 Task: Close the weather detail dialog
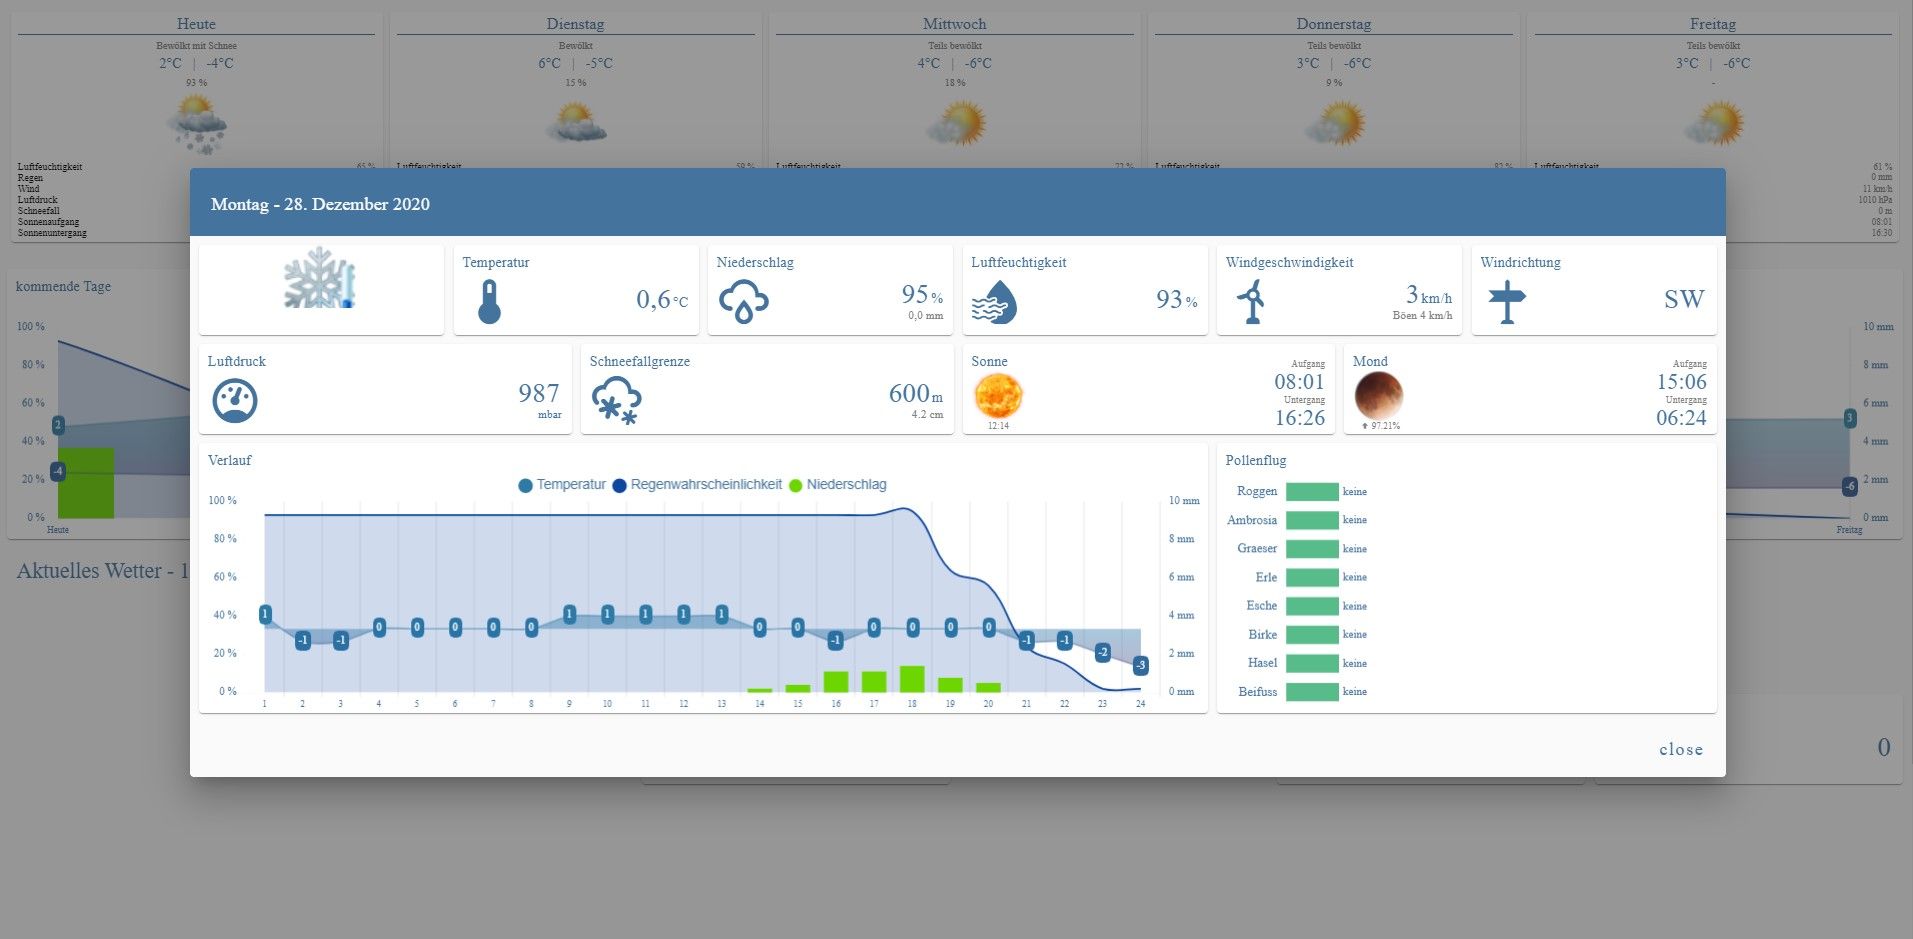click(1680, 750)
